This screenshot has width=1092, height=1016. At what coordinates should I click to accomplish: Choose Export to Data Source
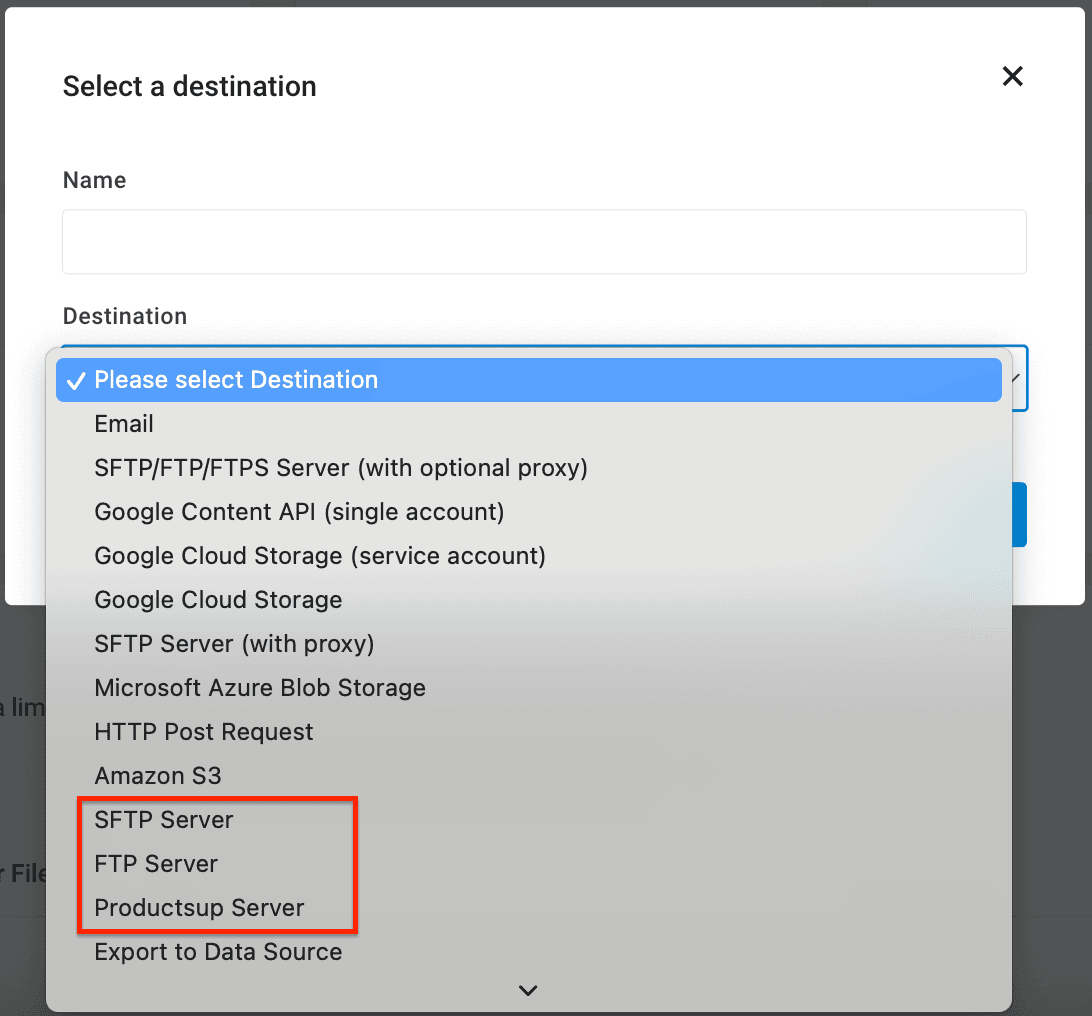tap(218, 952)
